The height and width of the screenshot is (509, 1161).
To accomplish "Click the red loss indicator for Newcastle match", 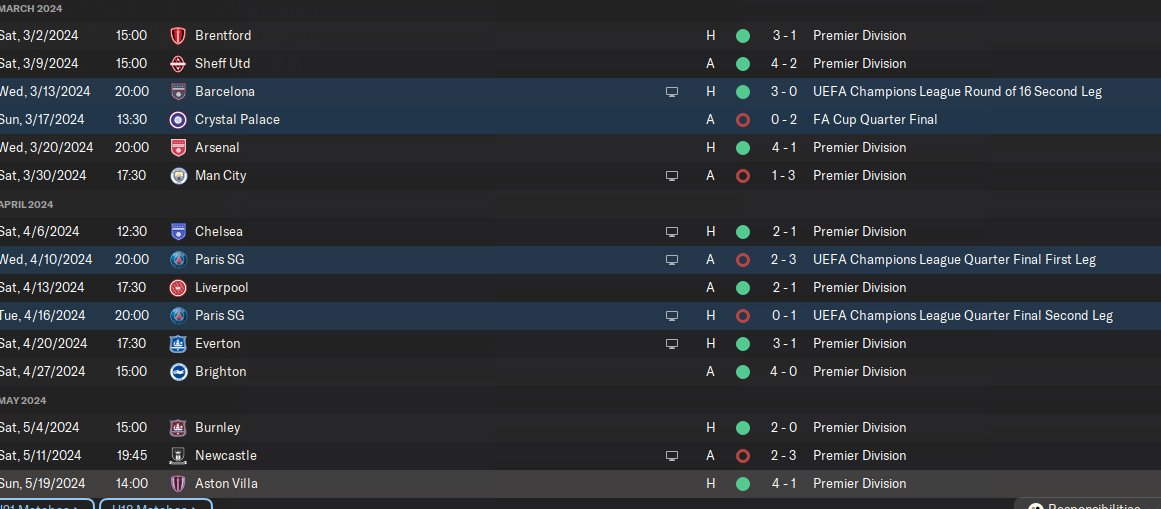I will [x=743, y=456].
